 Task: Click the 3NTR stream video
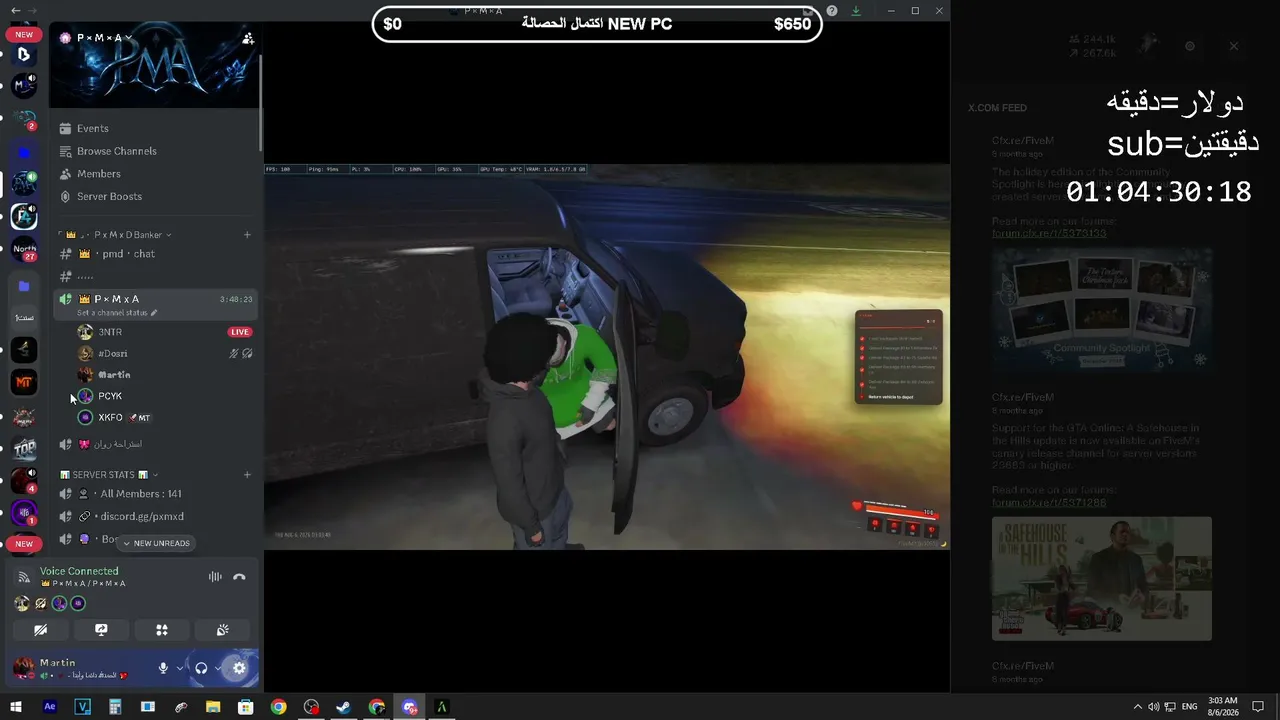click(607, 357)
